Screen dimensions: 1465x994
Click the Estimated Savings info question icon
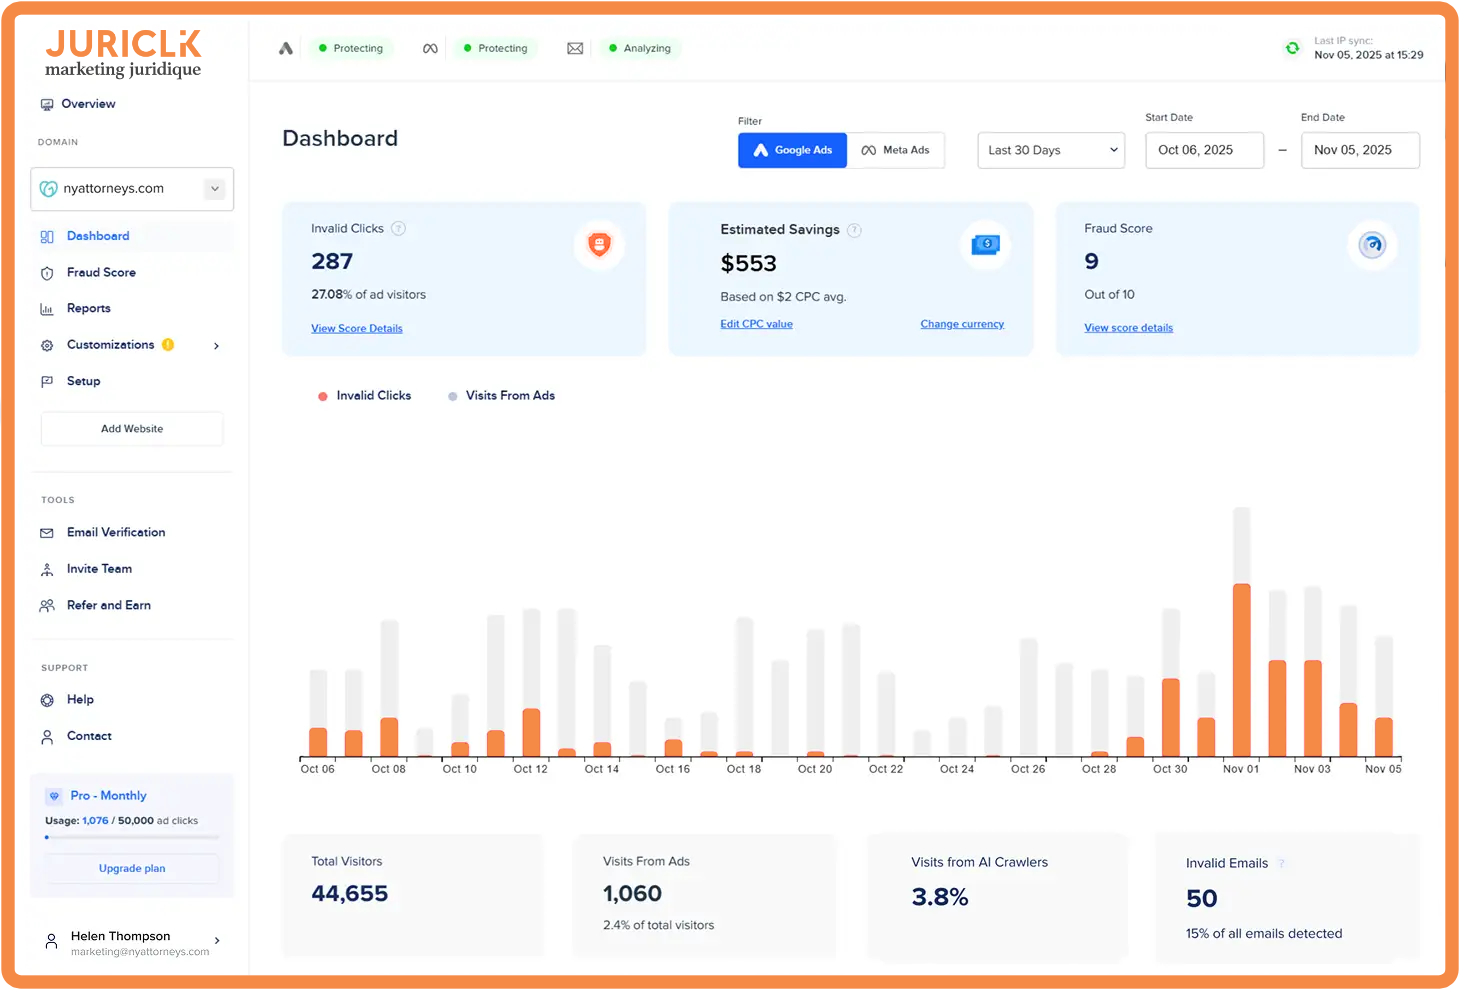pos(854,230)
